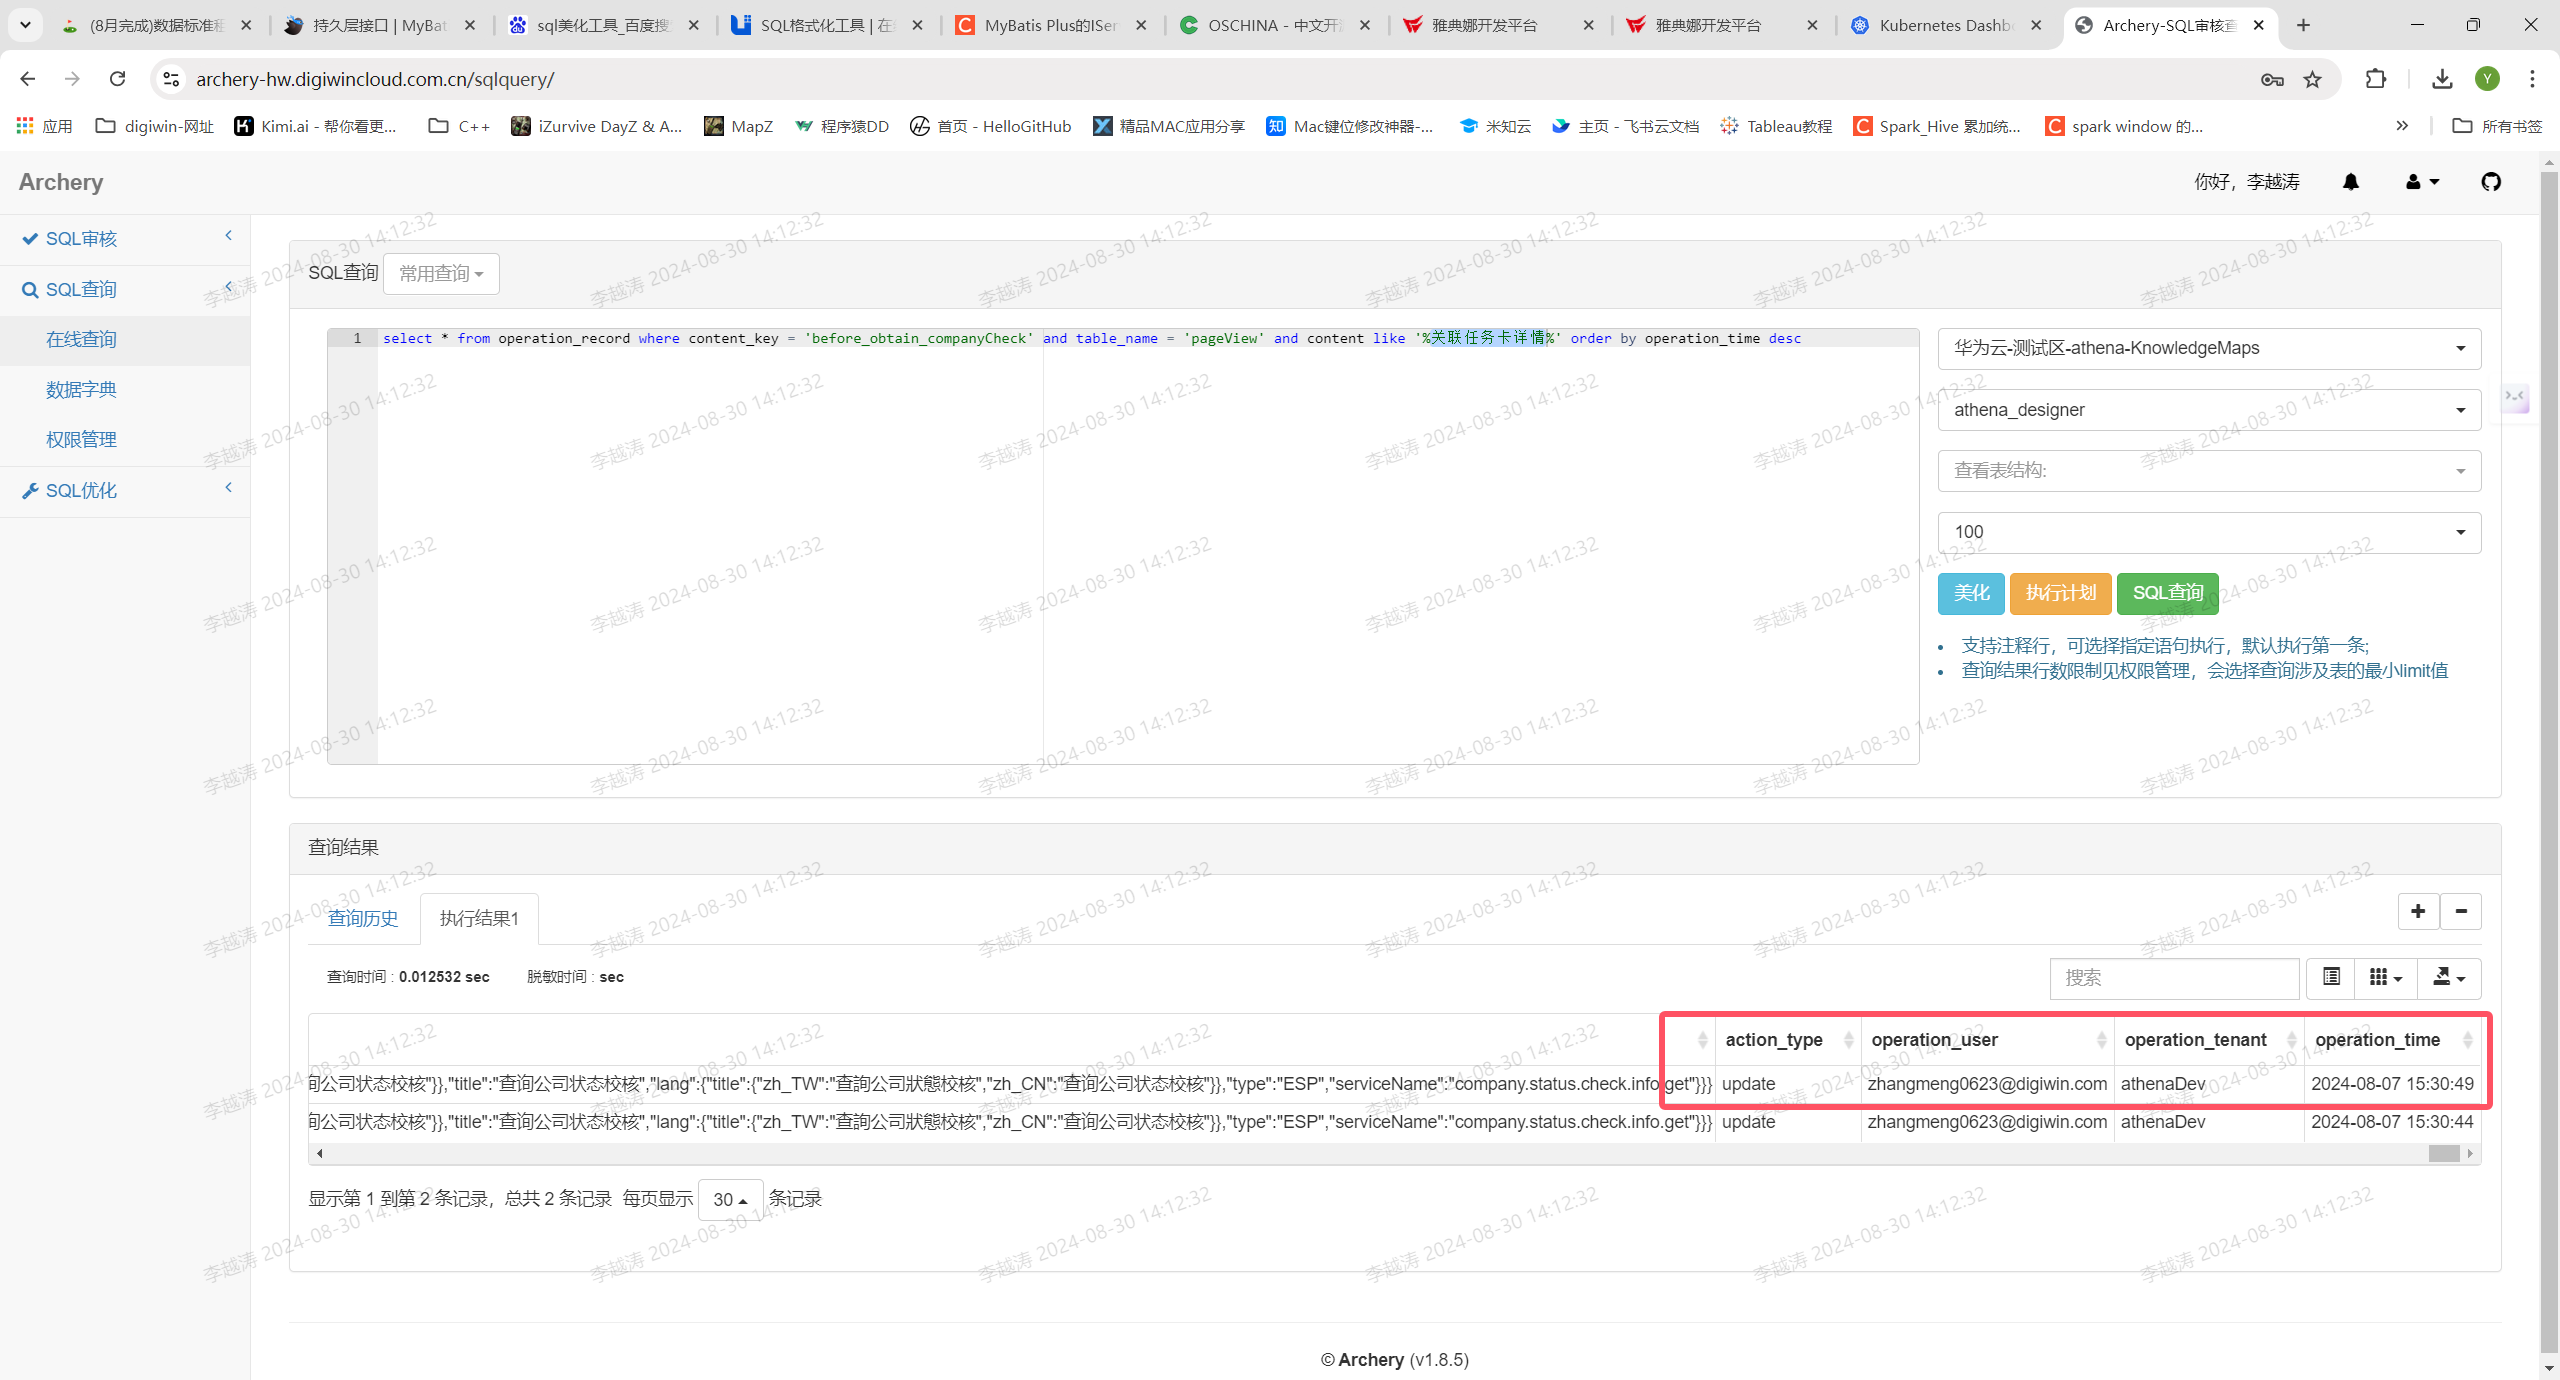Open the browser extensions puzzle icon
This screenshot has width=2560, height=1380.
point(2376,79)
